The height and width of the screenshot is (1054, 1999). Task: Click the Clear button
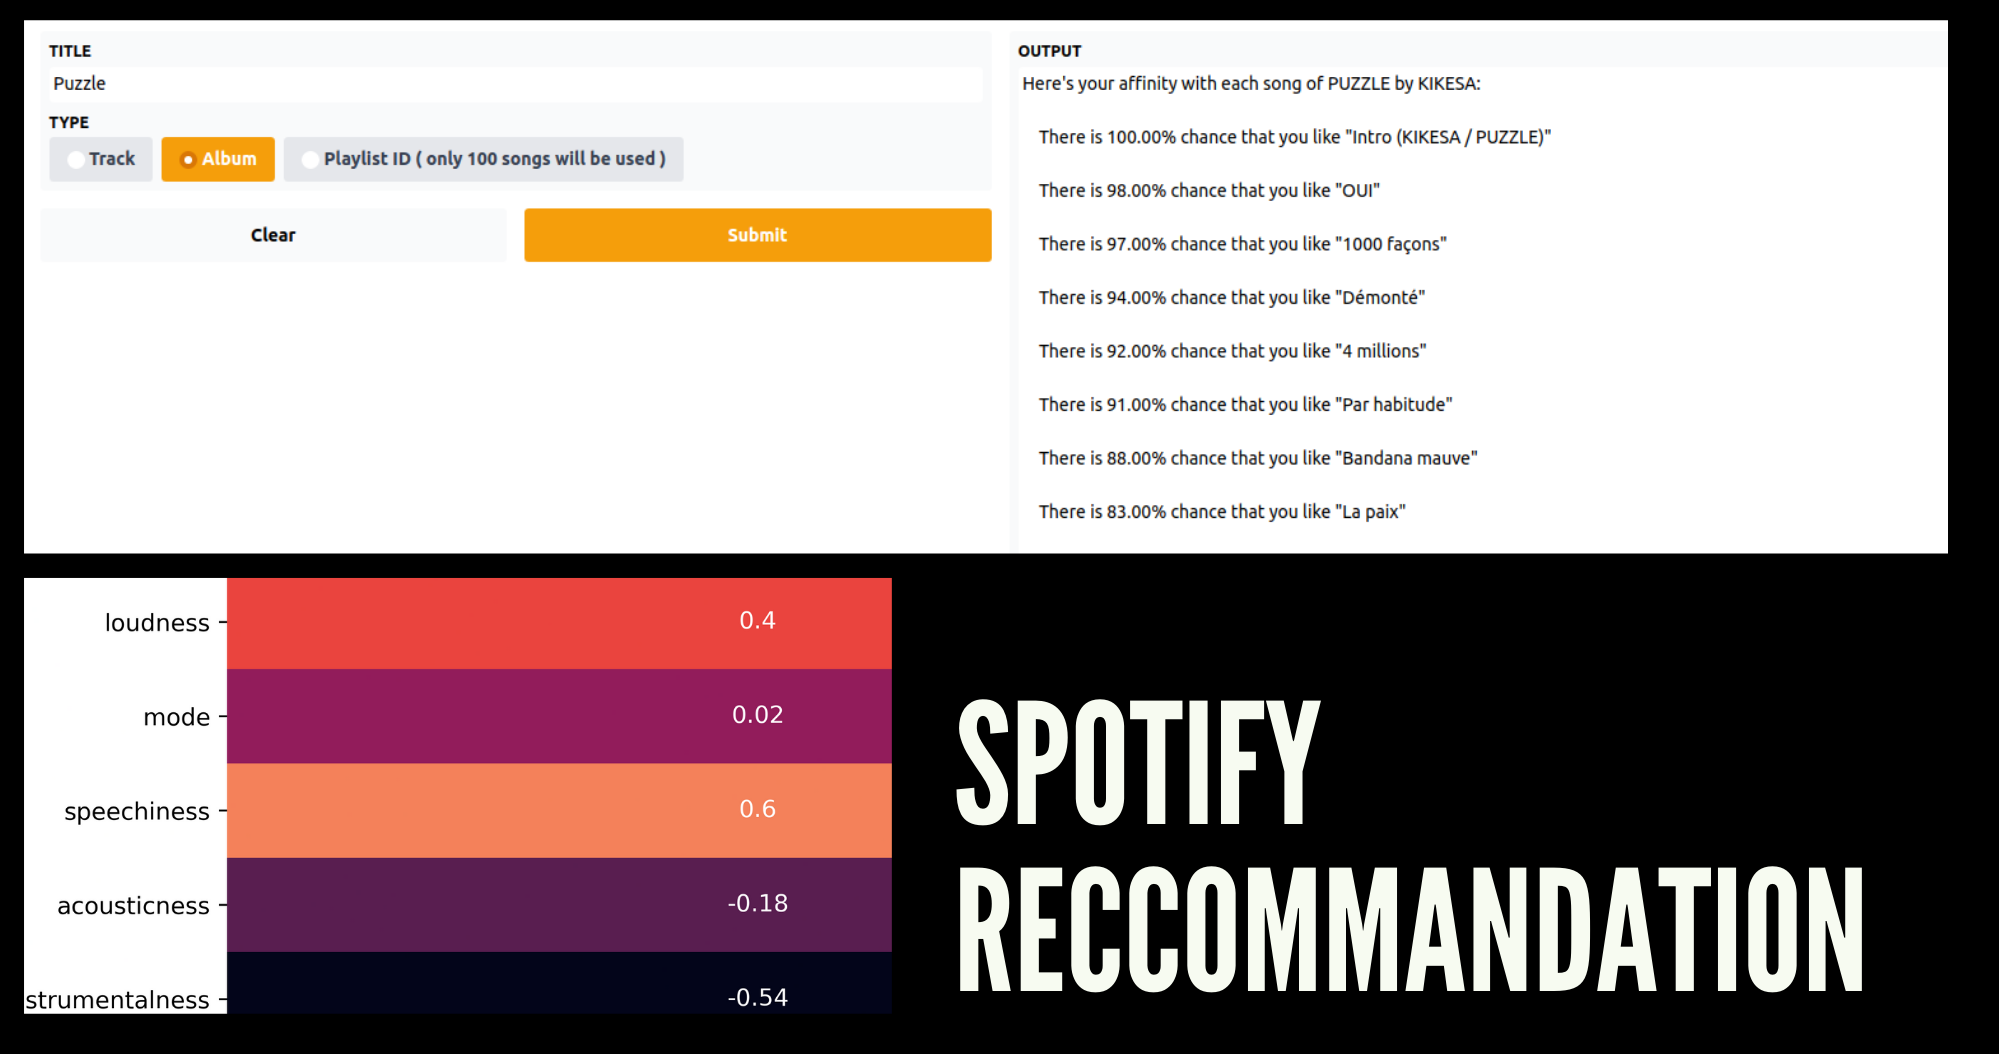(273, 235)
